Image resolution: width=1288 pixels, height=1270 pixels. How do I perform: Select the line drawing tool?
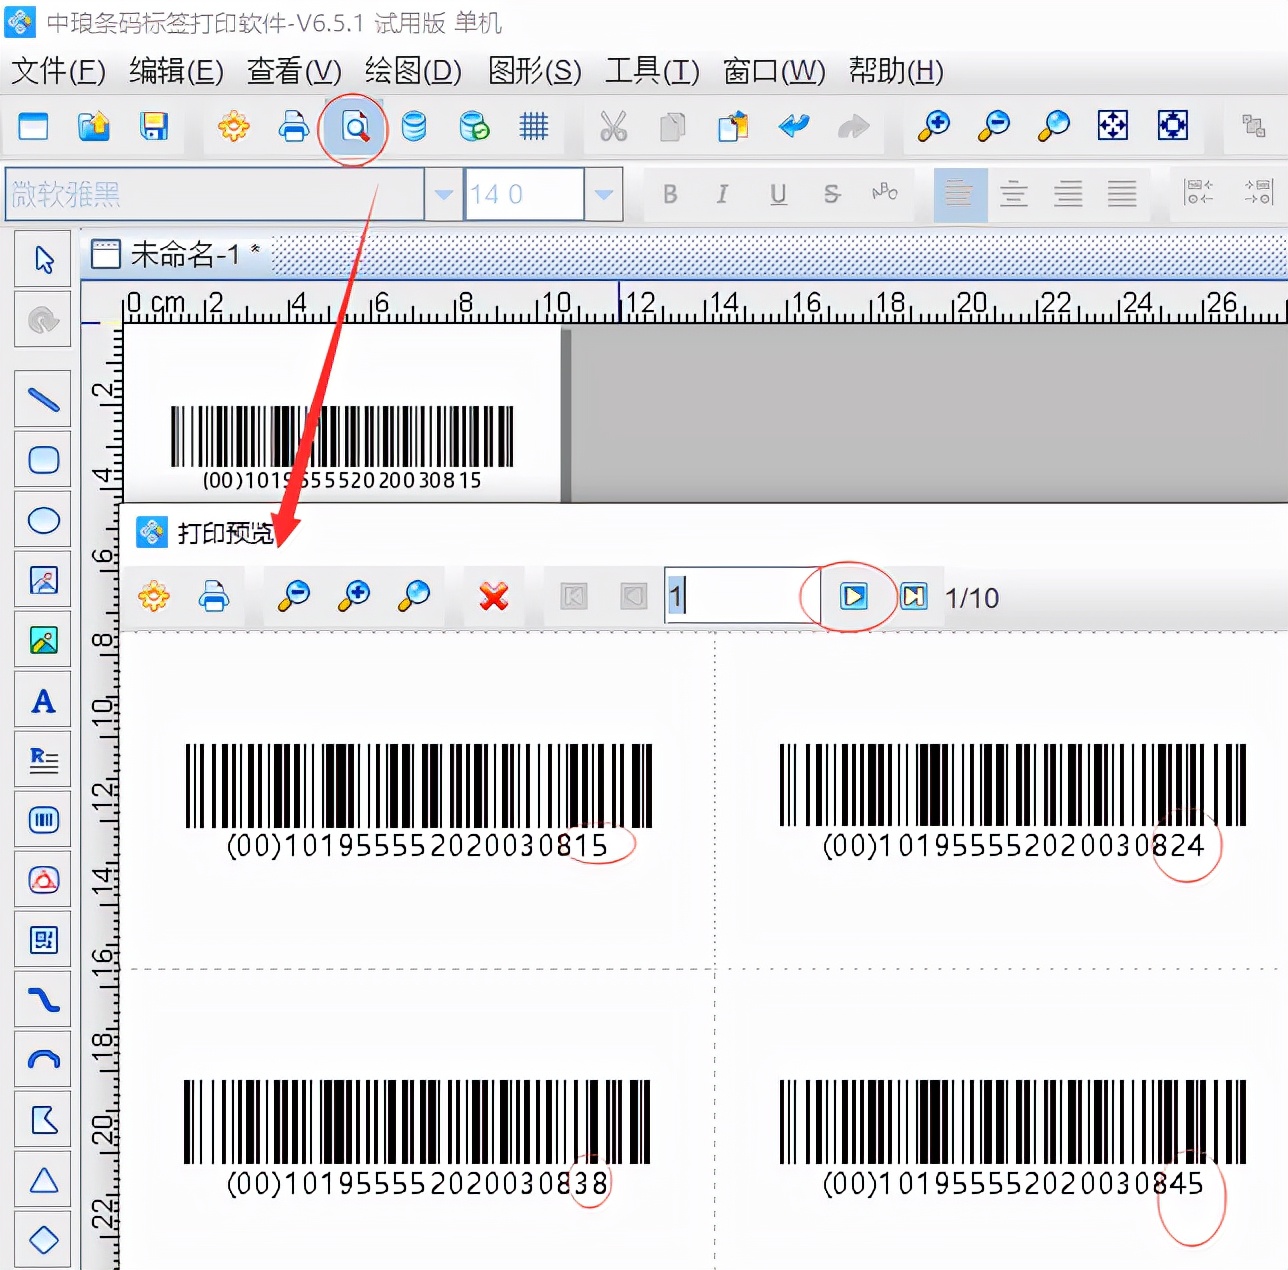tap(43, 399)
